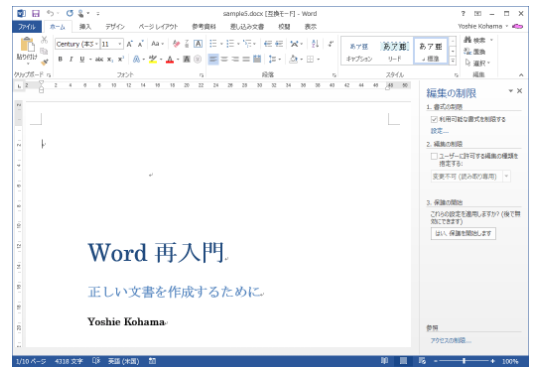Viewport: 536px width, 376px height.
Task: Toggle superscript formatting
Action: coord(121,59)
